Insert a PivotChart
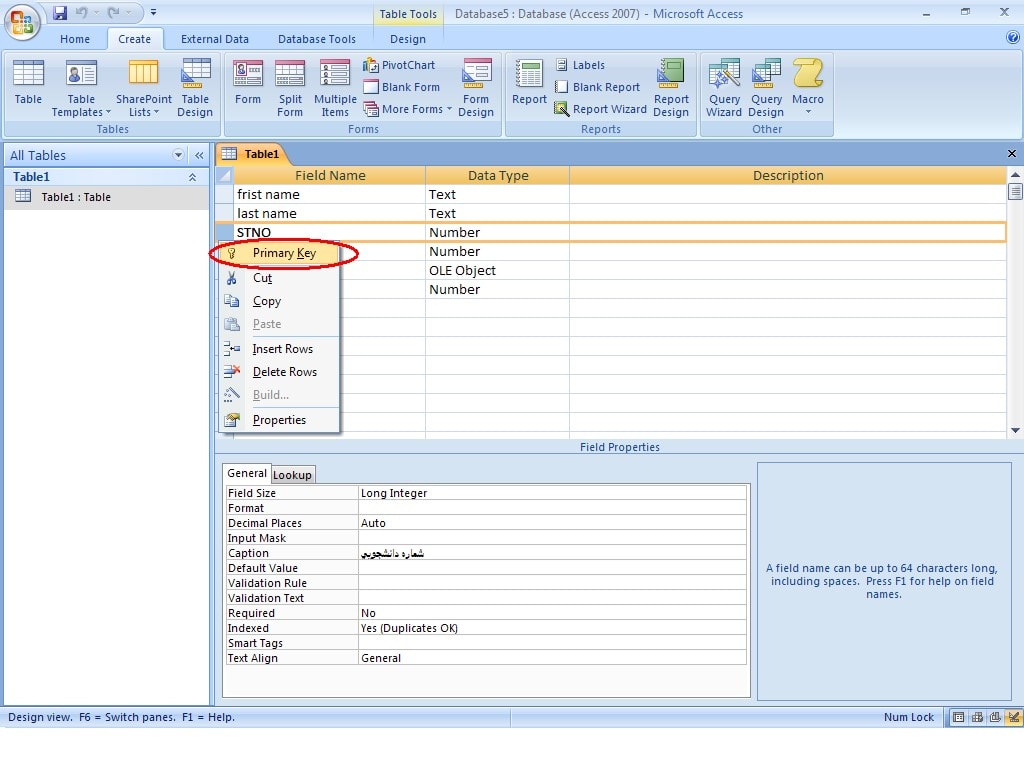Screen dimensions: 1024x768 coord(399,65)
